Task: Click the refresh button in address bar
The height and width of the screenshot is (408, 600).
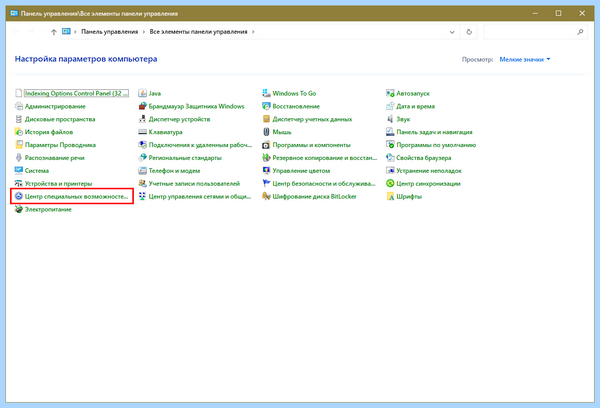Action: coord(469,32)
